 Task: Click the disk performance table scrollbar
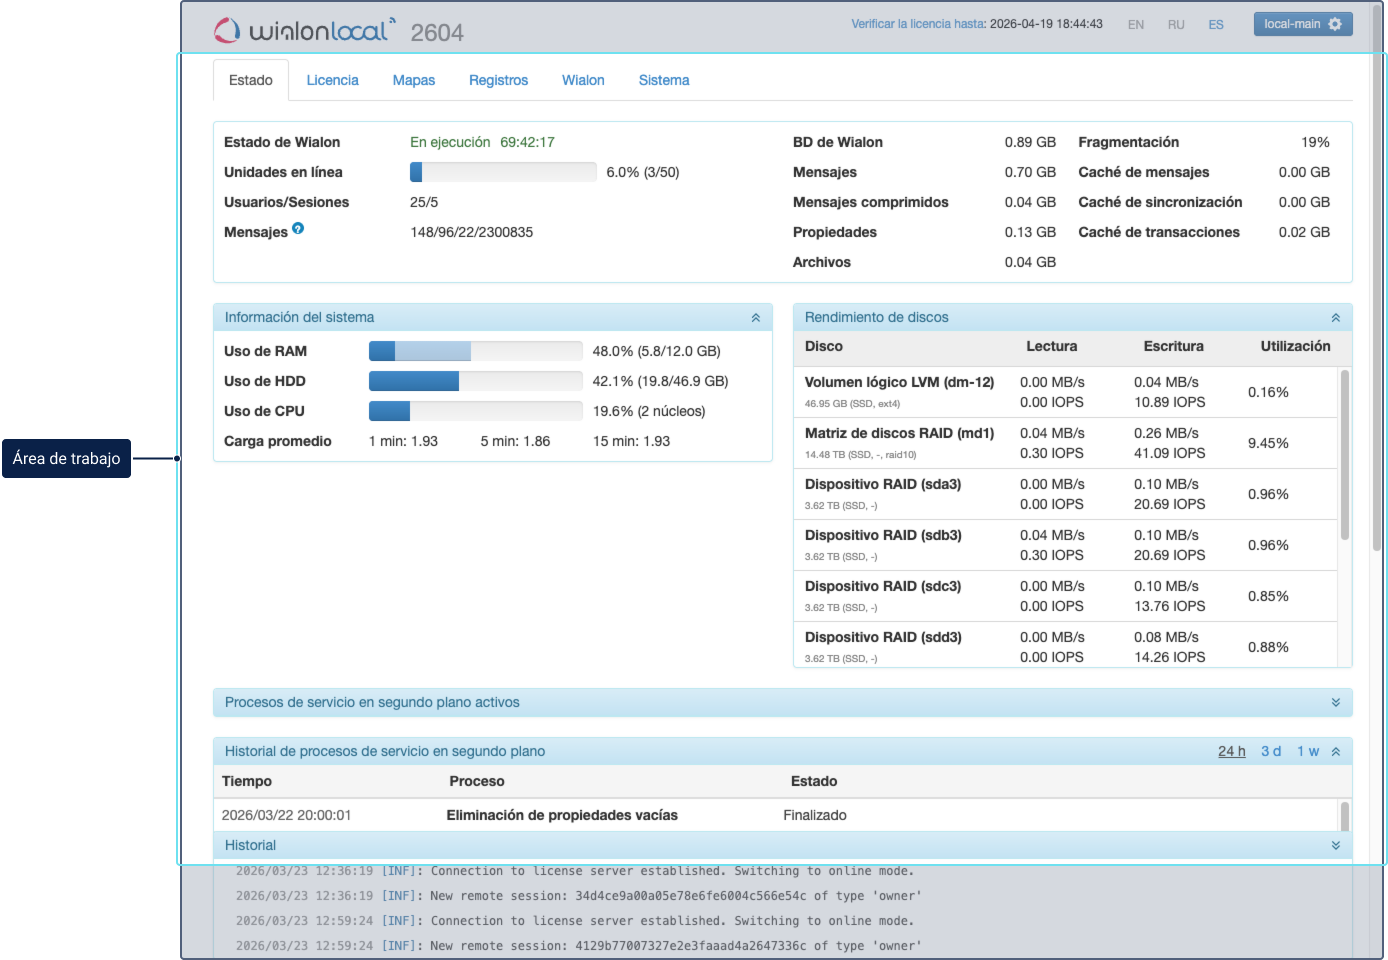[1344, 455]
